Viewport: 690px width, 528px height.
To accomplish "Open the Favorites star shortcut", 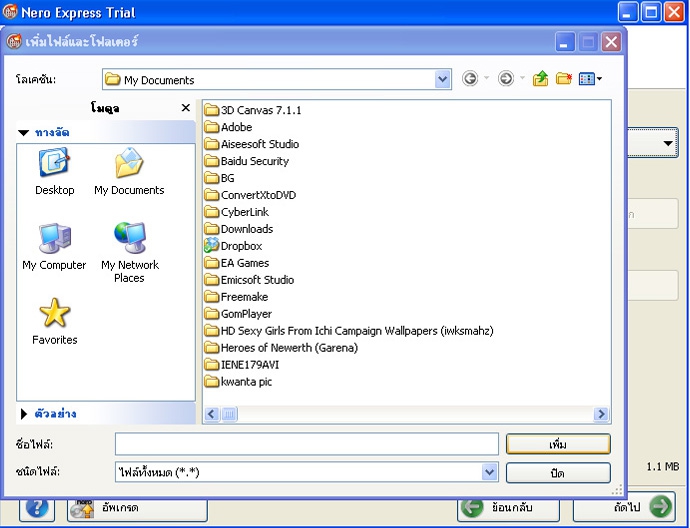I will (55, 313).
